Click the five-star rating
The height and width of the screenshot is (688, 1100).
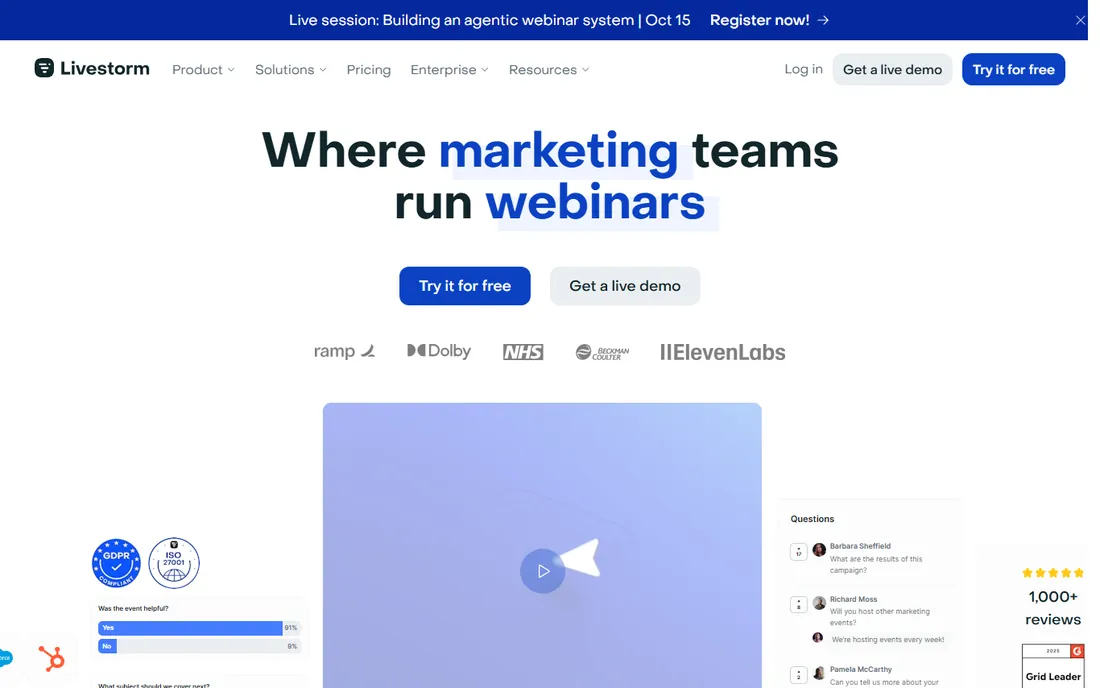(x=1052, y=573)
